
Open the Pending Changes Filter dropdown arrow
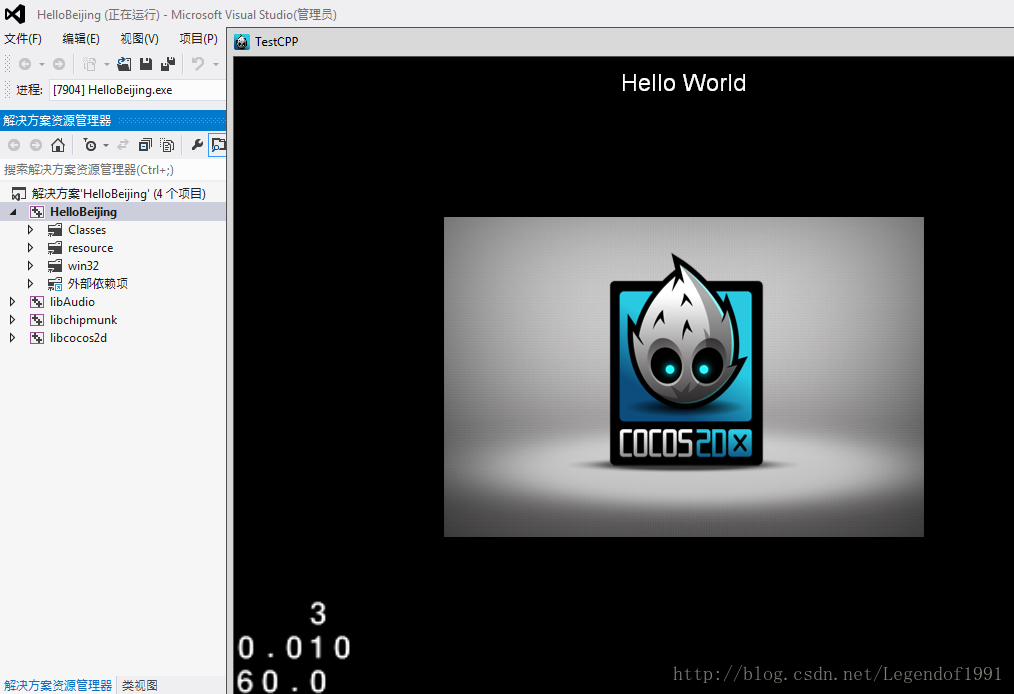pos(106,146)
